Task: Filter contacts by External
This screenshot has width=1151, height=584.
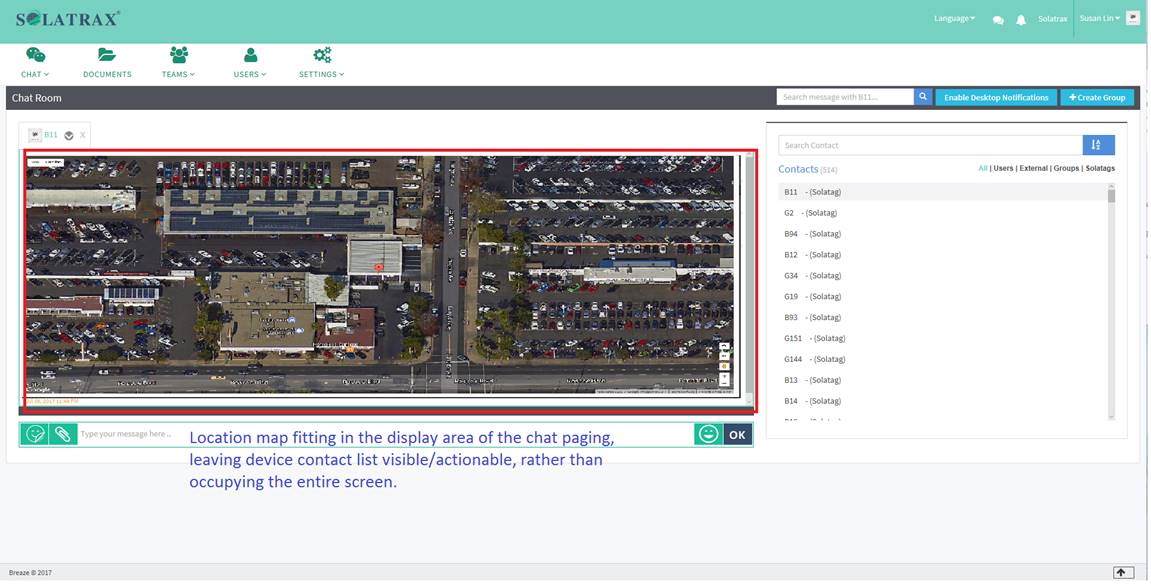Action: tap(1034, 168)
